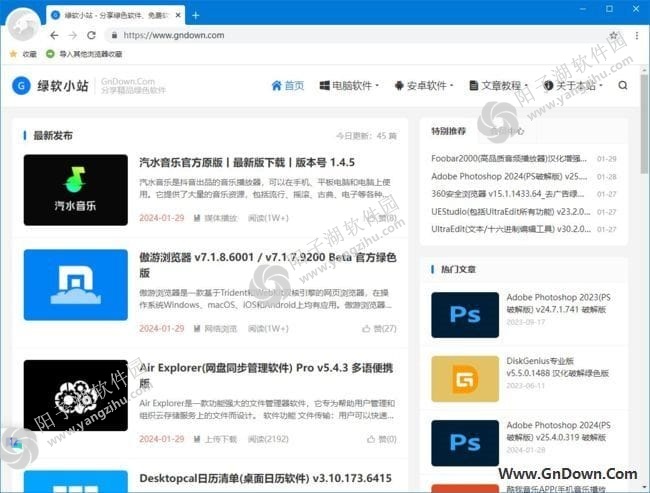Viewport: 650px width, 493px height.
Task: Click Photoshop 2024 Ps thumbnail
Action: coord(465,443)
